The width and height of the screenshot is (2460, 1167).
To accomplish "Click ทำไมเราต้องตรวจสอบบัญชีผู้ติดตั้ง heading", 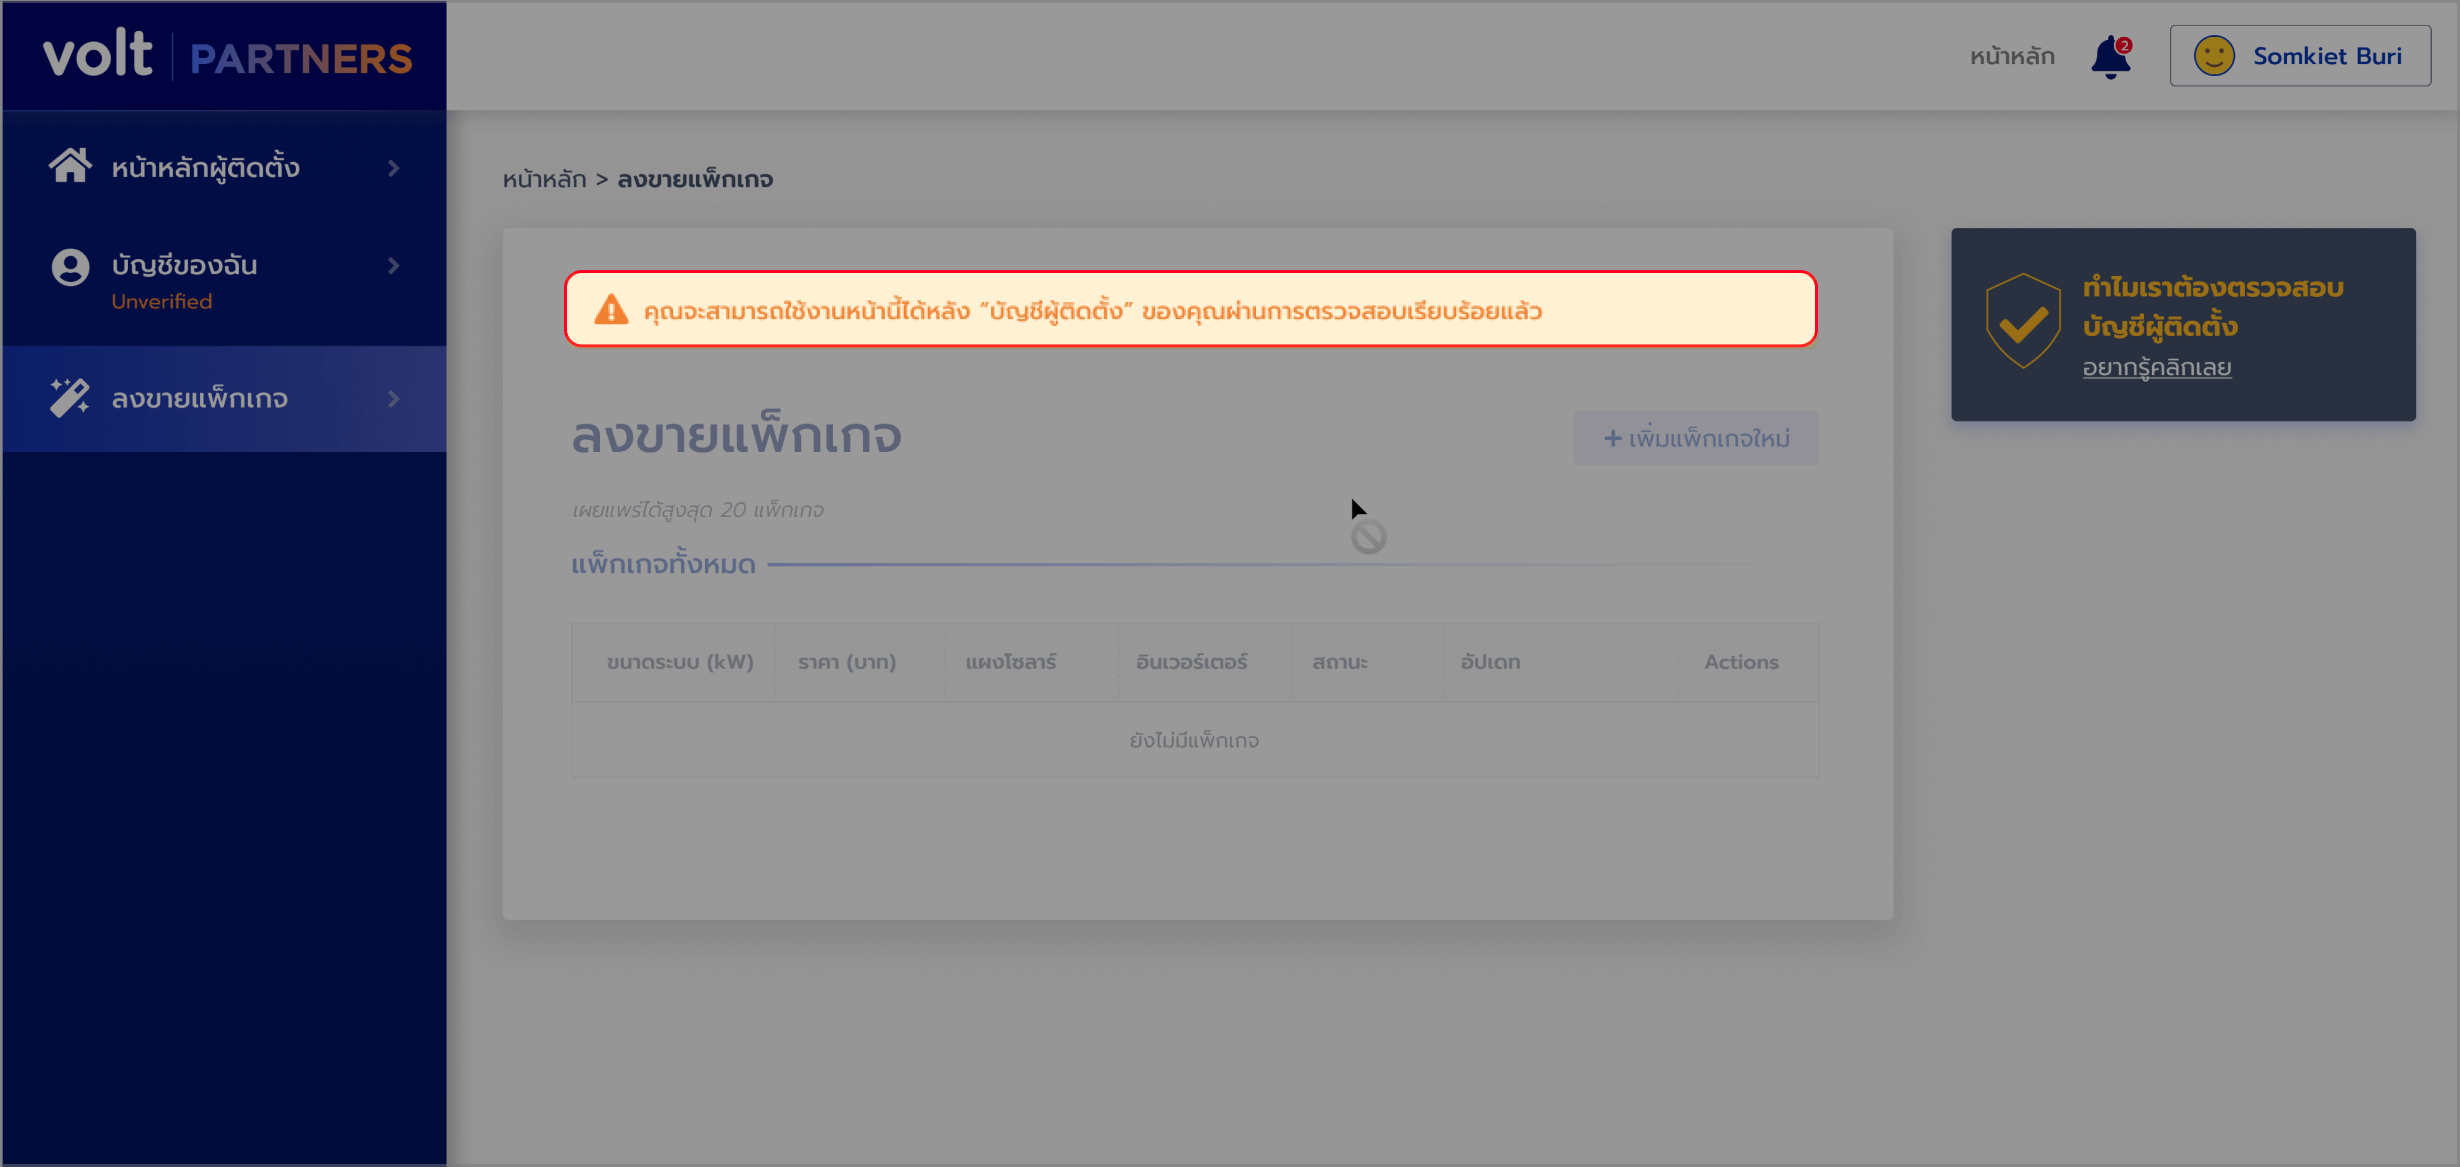I will point(2213,306).
